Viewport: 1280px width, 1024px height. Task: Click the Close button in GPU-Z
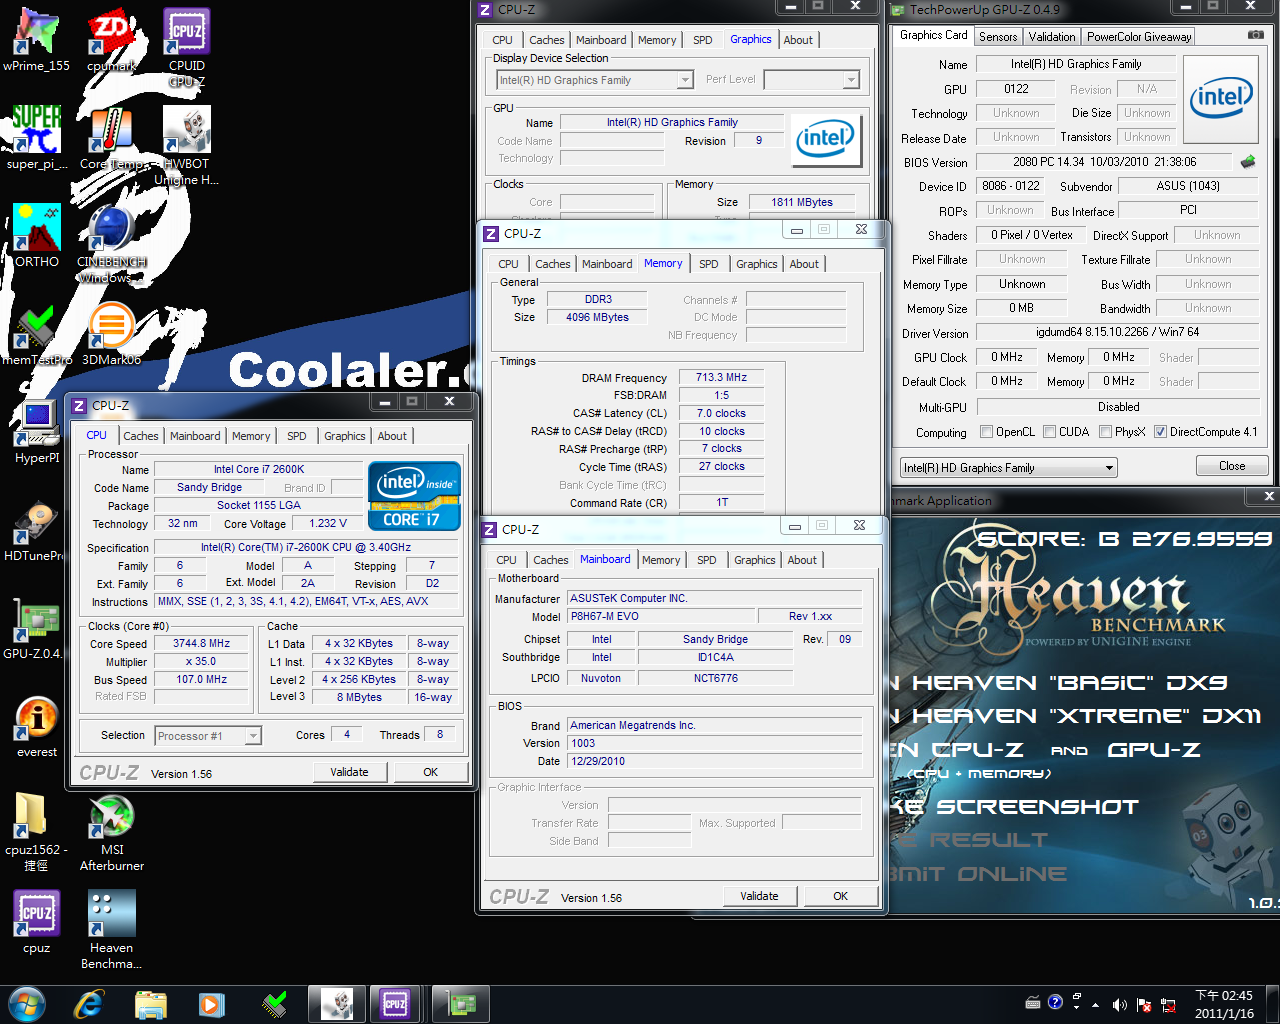(x=1232, y=466)
